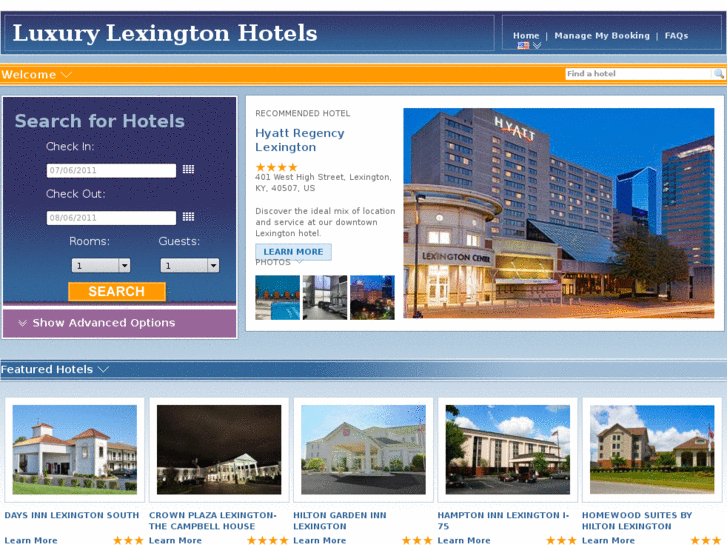This screenshot has width=727, height=545.
Task: Open the Check In calendar icon
Action: tap(188, 169)
